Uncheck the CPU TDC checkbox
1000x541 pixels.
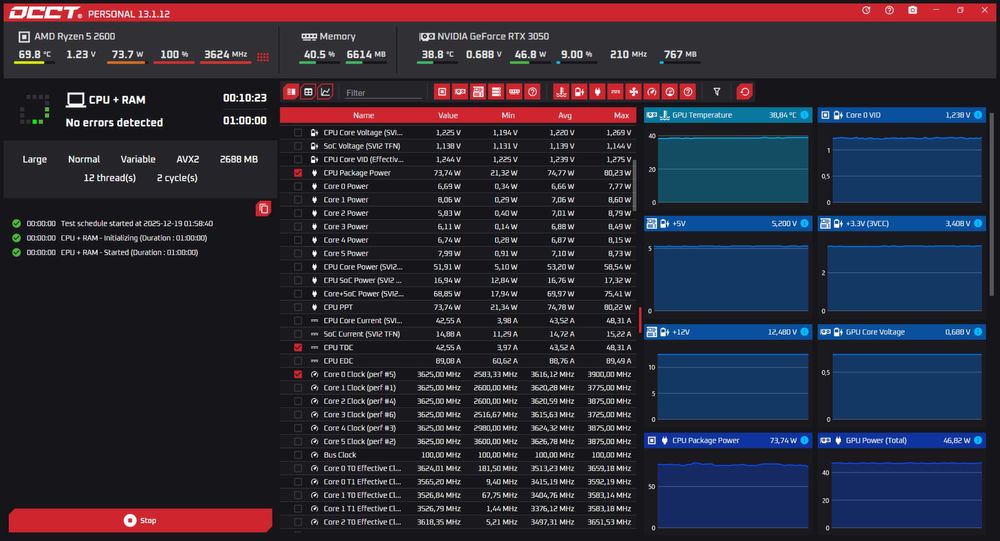298,348
